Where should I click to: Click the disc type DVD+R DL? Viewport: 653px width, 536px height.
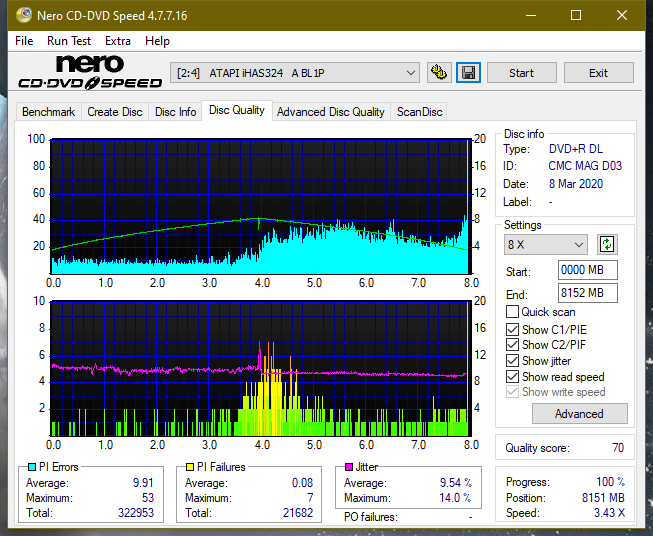point(576,149)
